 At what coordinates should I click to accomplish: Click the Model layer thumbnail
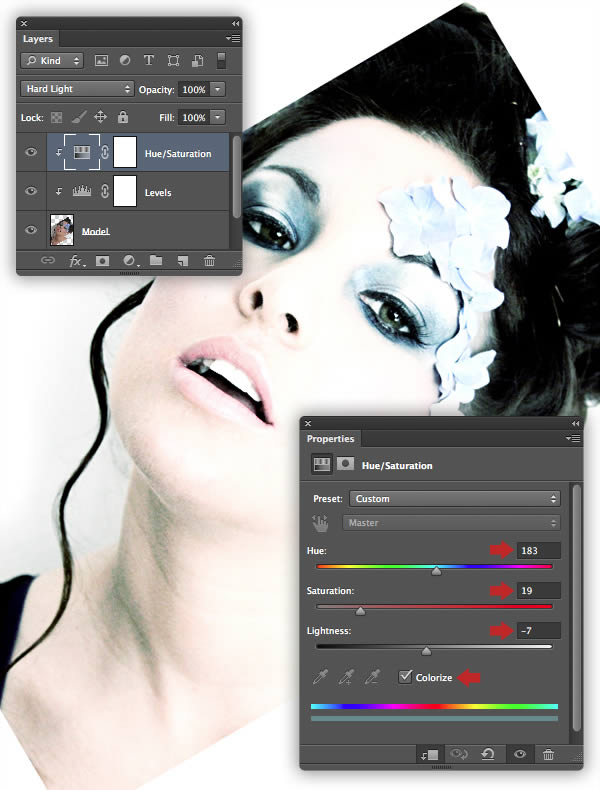click(62, 230)
